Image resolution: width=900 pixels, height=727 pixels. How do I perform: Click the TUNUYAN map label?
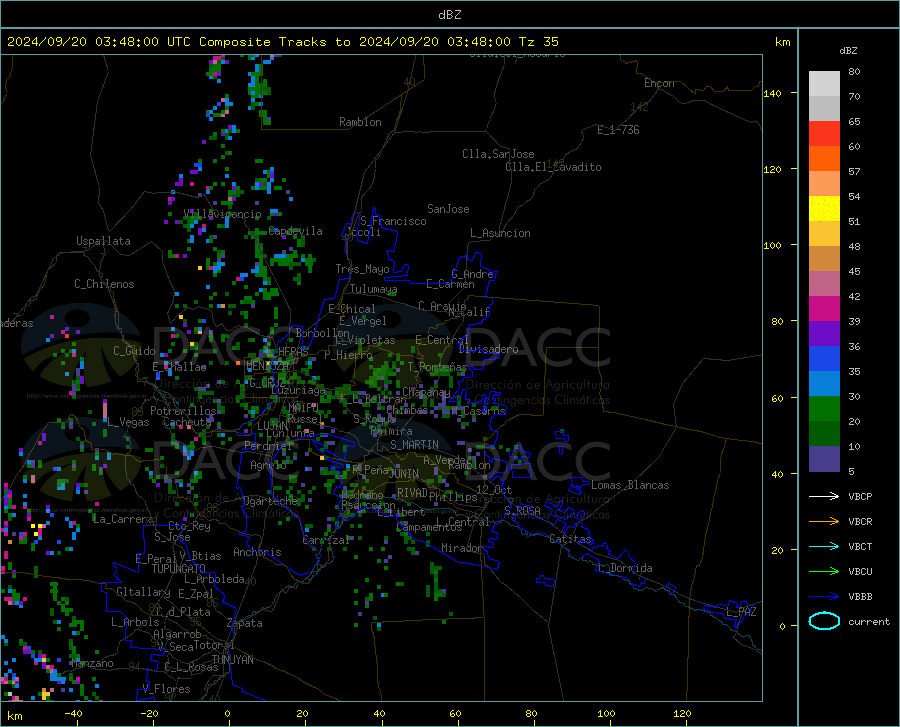tap(232, 660)
